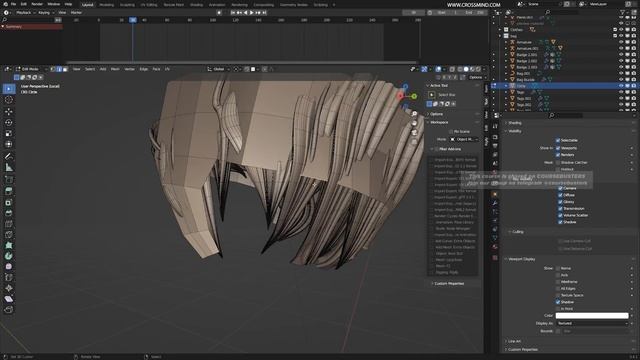Toggle Glossy ray visibility checkbox

(x=560, y=202)
